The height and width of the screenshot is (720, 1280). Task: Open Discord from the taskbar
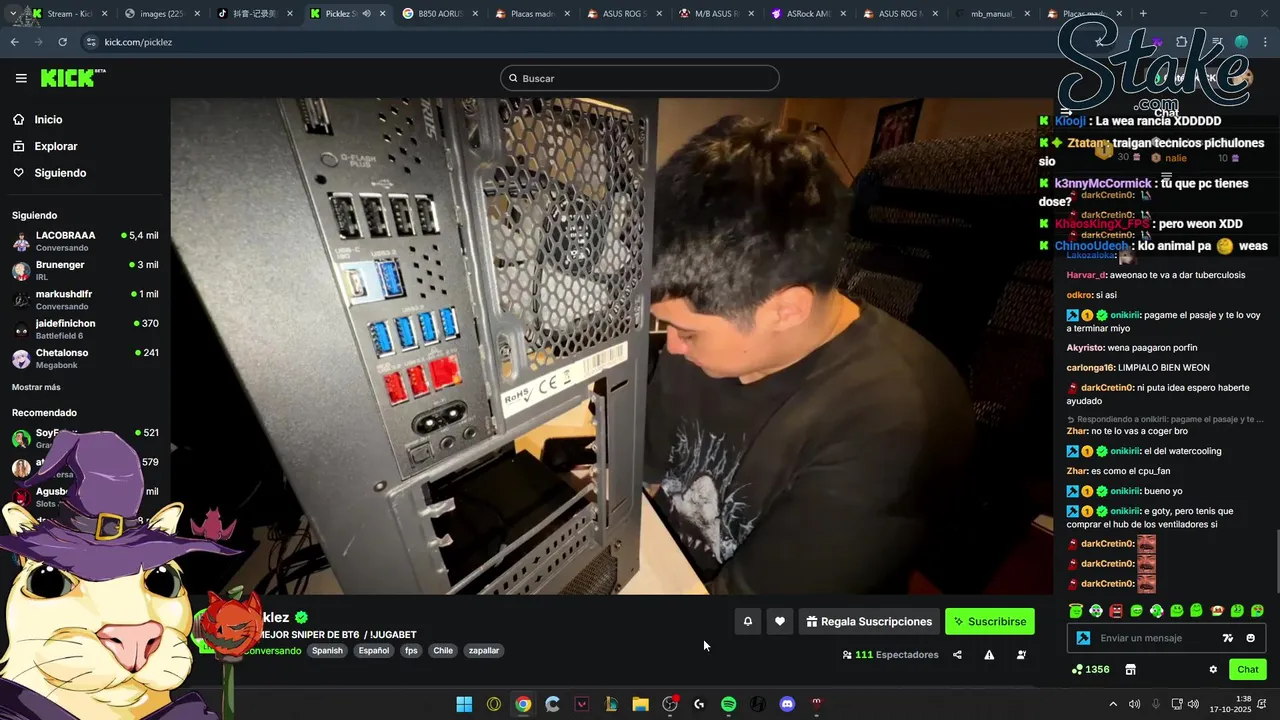click(x=787, y=704)
